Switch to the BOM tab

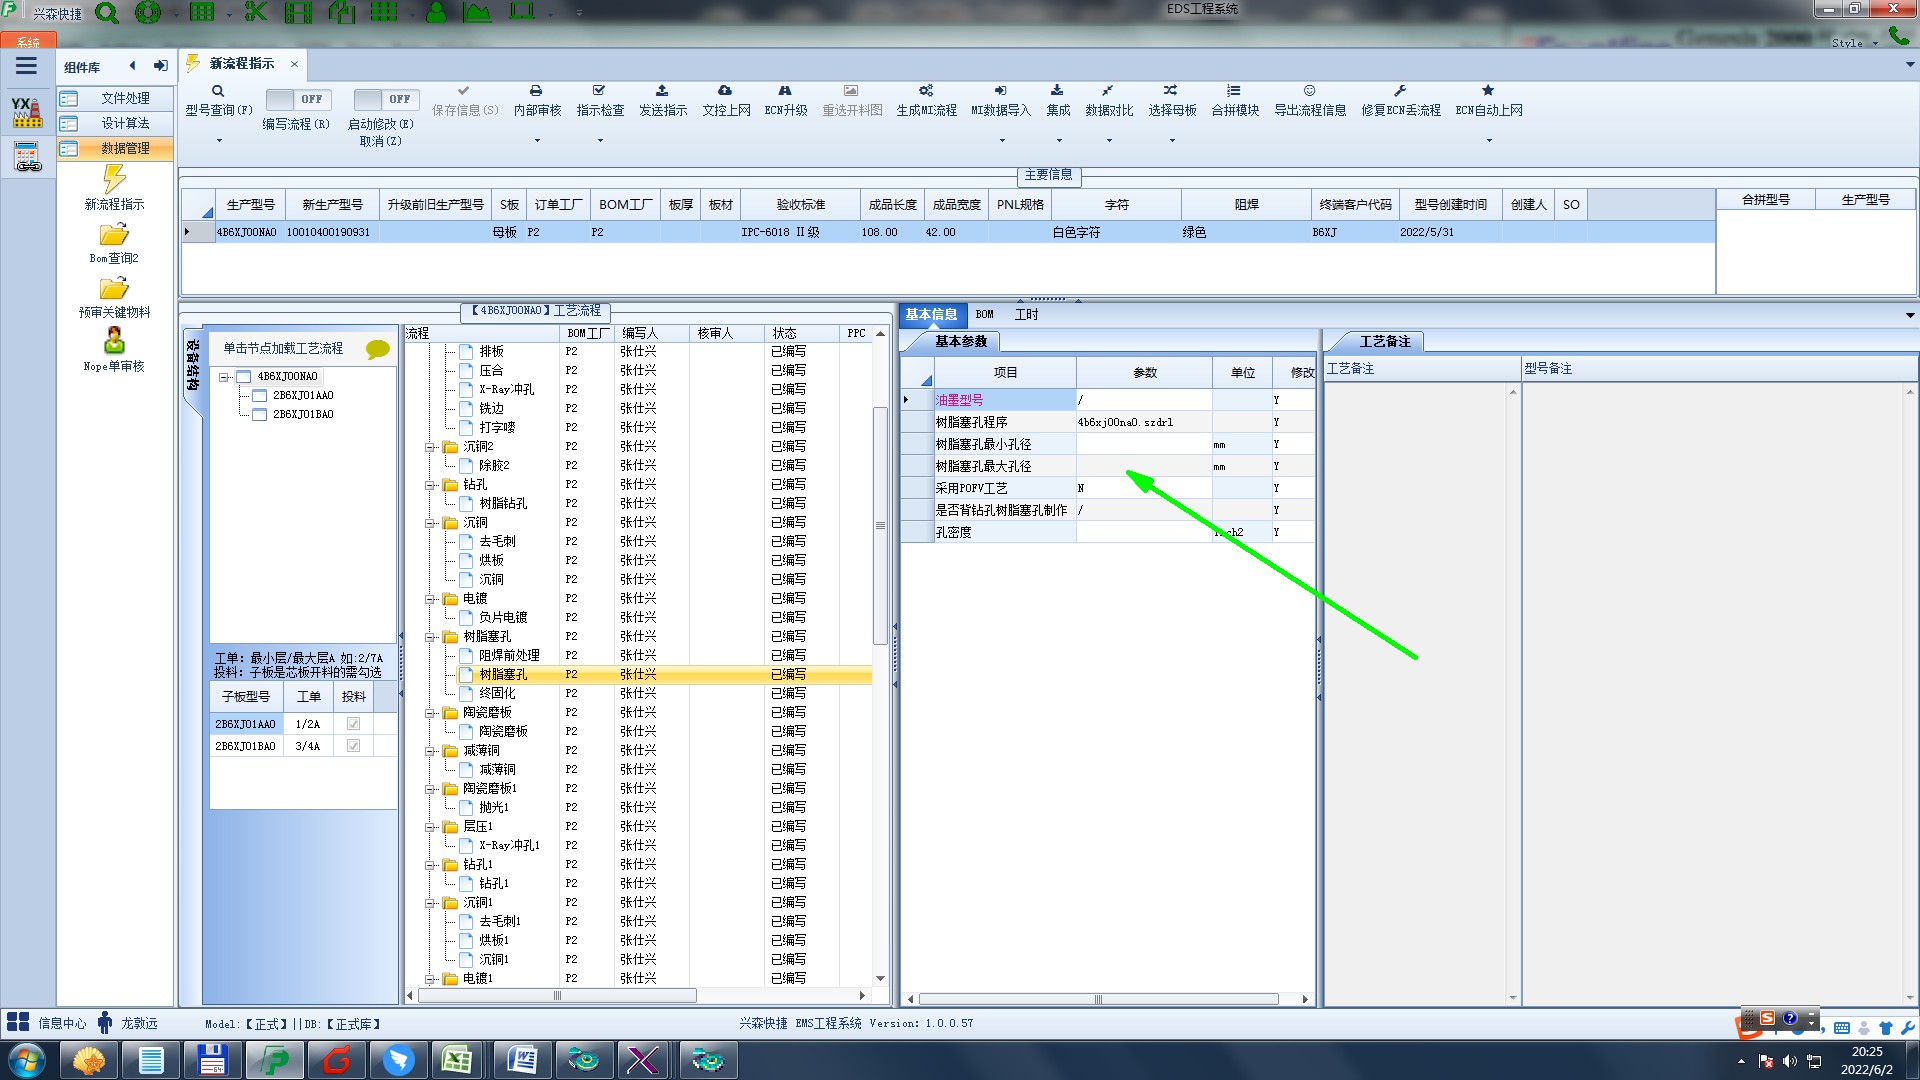tap(985, 314)
